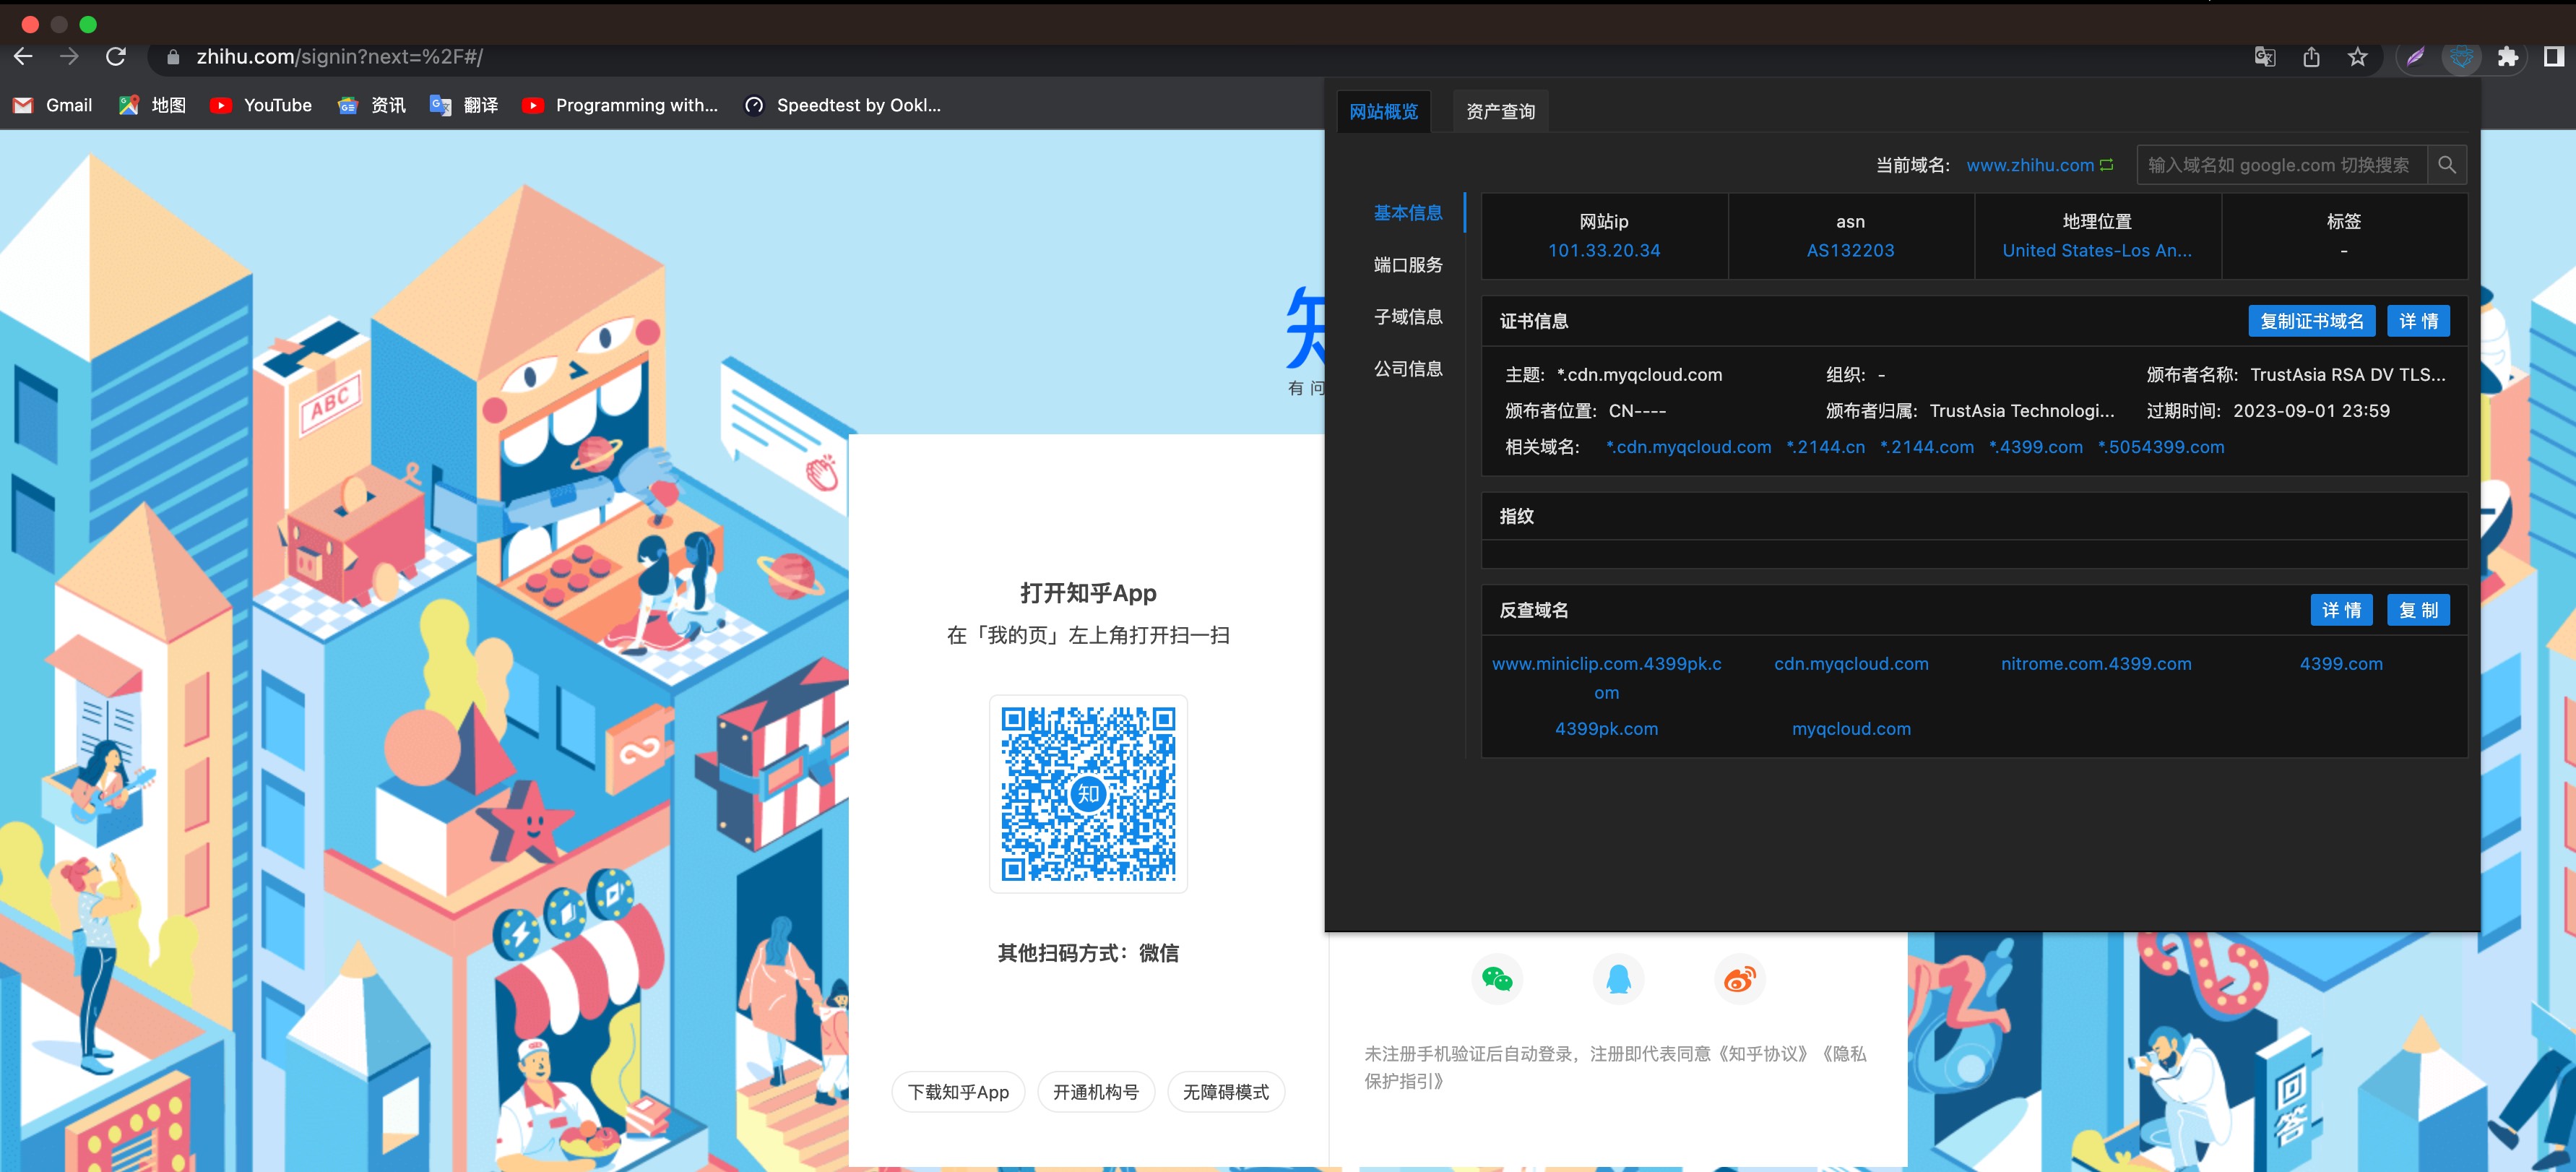Select the 网站概览 tab
The width and height of the screenshot is (2576, 1172).
pos(1384,111)
